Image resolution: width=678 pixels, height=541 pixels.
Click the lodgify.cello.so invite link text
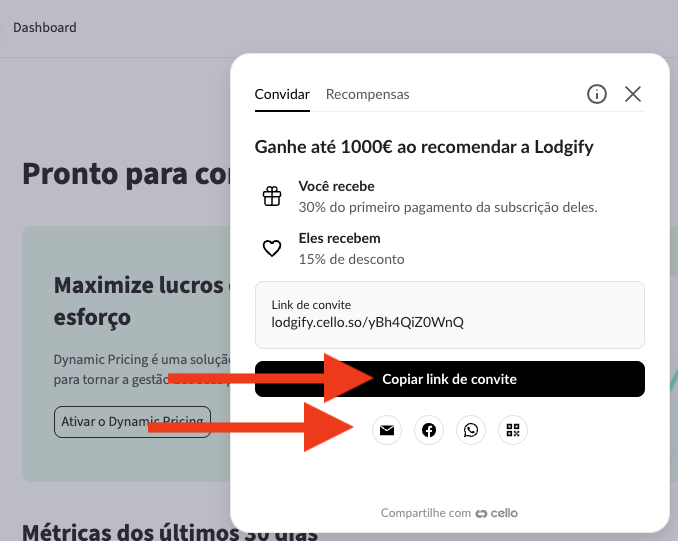(367, 323)
